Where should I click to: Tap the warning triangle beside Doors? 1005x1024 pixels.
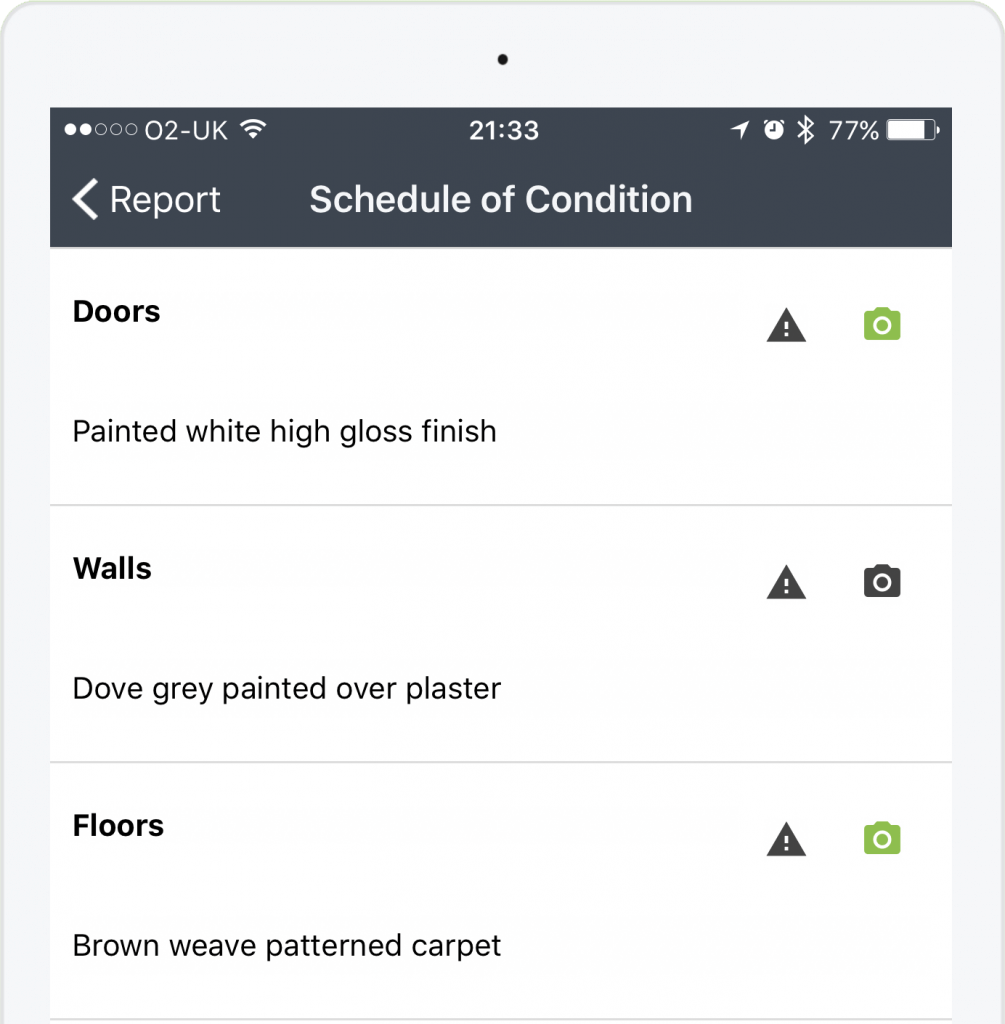(786, 325)
